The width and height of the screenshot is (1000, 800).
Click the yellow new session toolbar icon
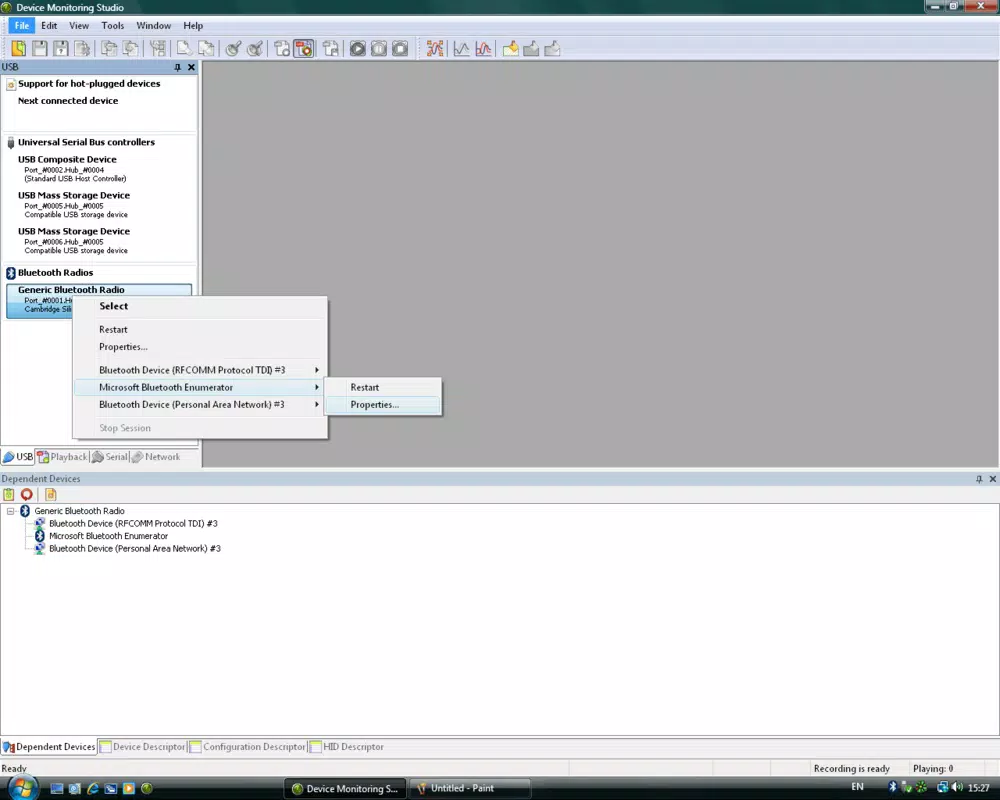click(18, 48)
